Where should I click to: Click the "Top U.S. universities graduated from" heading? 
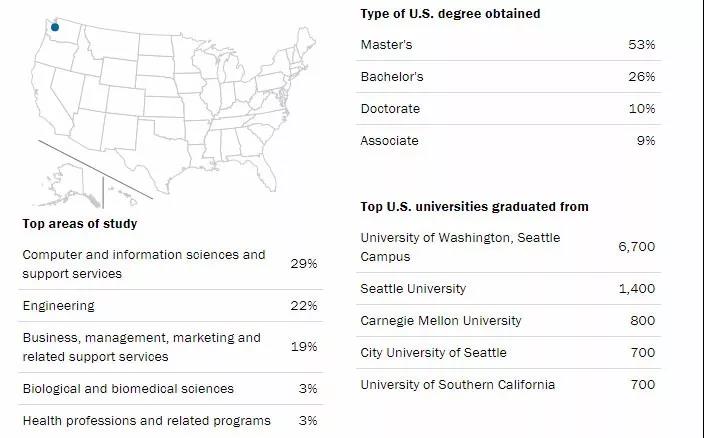(x=474, y=207)
